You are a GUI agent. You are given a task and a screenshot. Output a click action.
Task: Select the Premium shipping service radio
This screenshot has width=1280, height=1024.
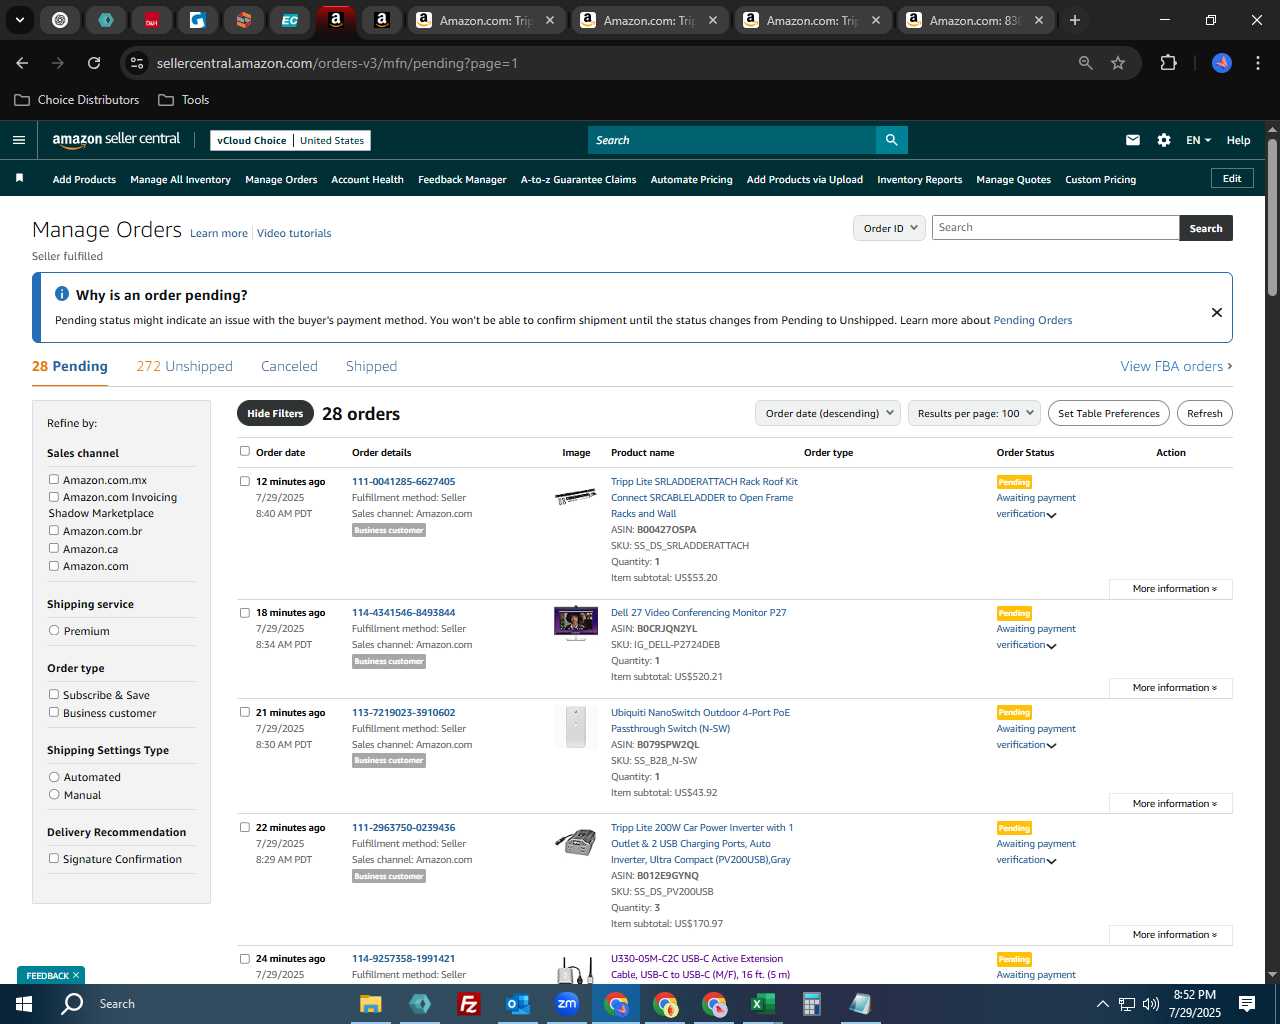pos(54,630)
